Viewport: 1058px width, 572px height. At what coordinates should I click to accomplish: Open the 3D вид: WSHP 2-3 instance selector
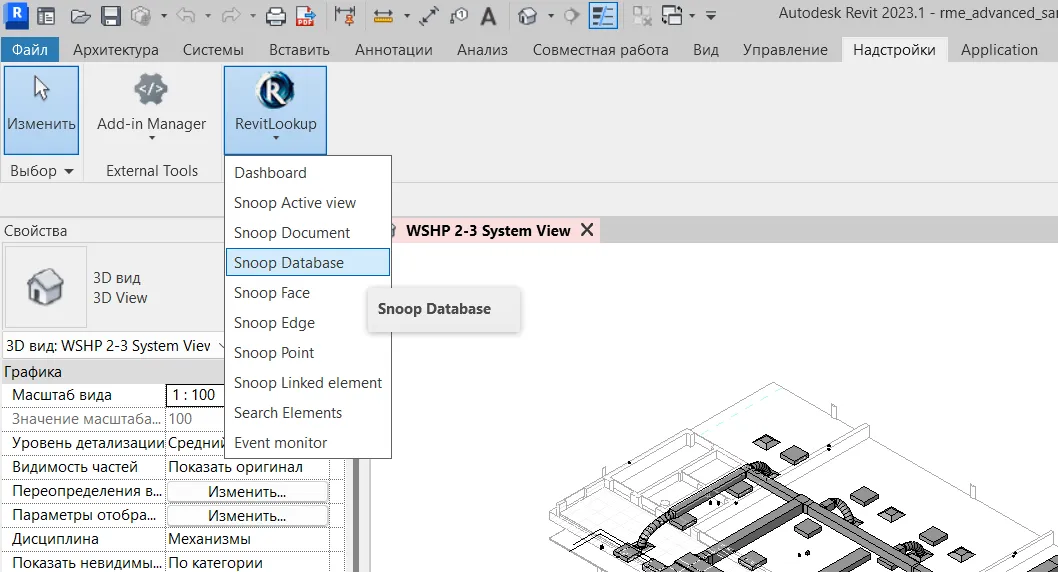[113, 345]
